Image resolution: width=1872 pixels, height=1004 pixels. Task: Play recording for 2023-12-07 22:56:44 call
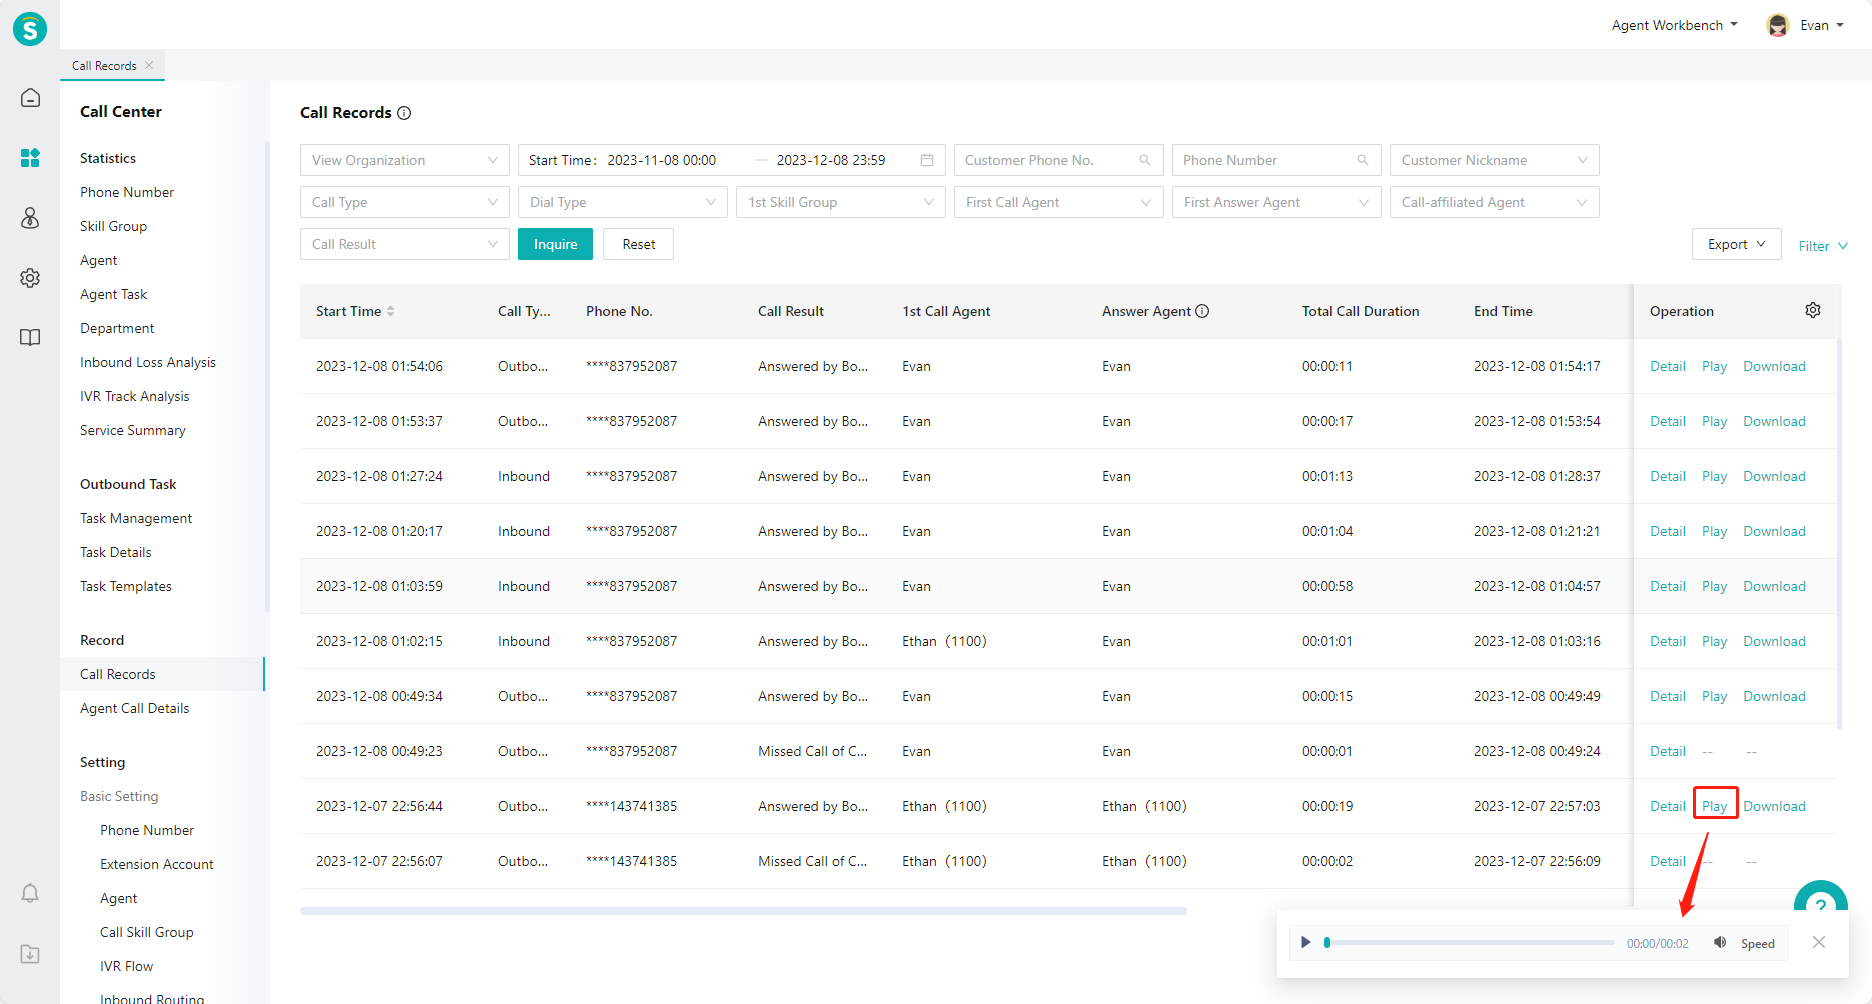coord(1714,806)
